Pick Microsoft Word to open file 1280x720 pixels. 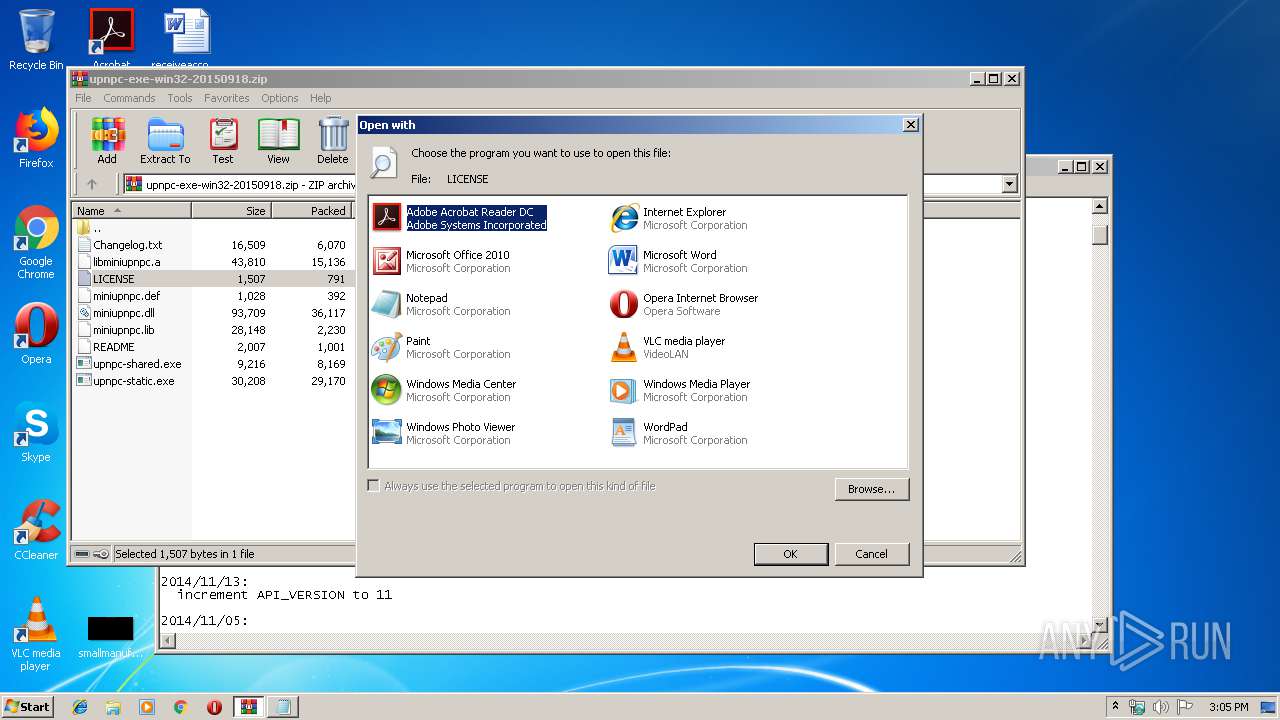tap(679, 261)
